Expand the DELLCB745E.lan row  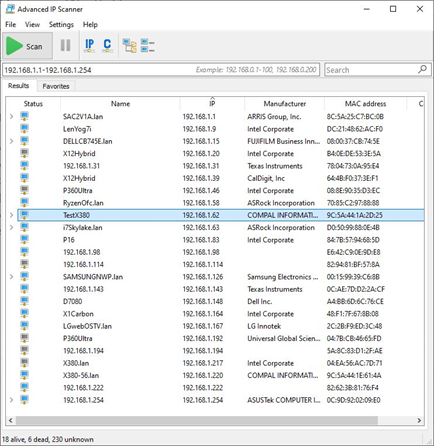pyautogui.click(x=11, y=141)
